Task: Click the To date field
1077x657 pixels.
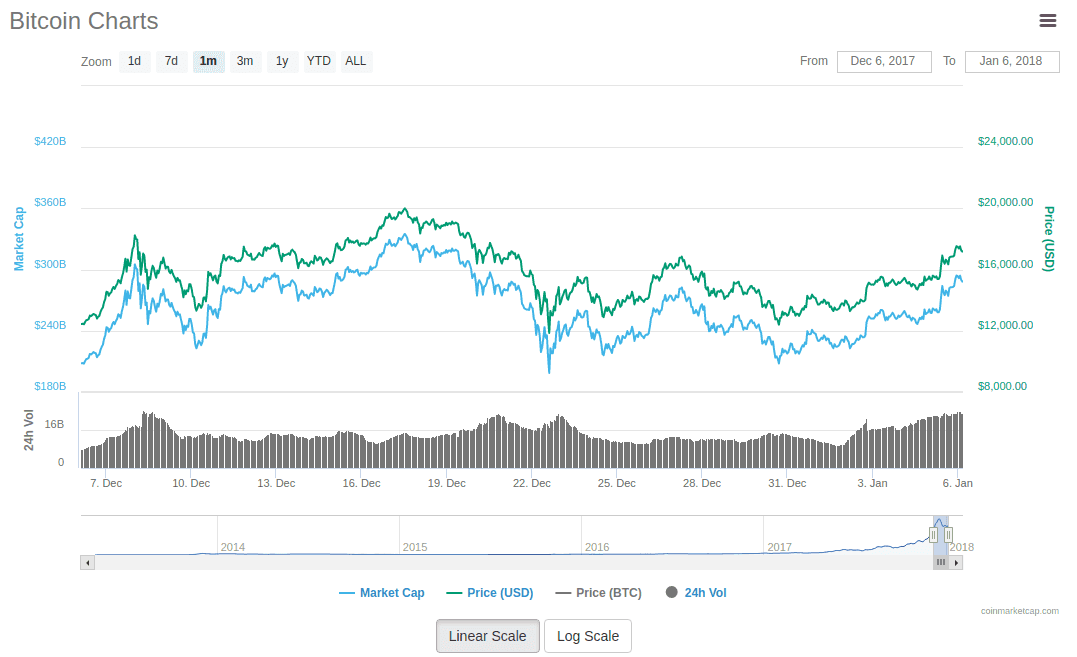Action: tap(1011, 62)
